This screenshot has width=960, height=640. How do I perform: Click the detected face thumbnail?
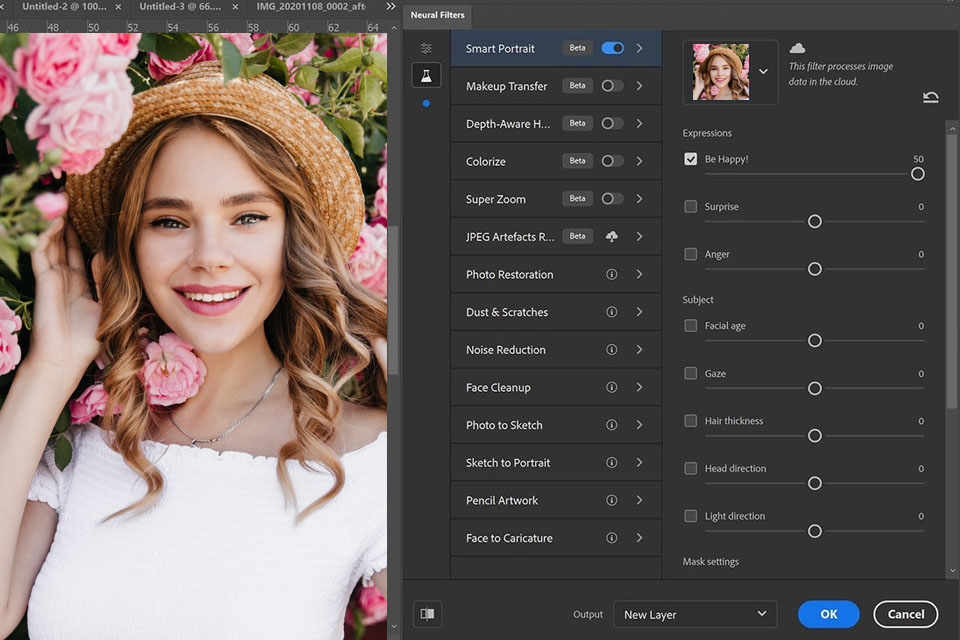pos(721,72)
